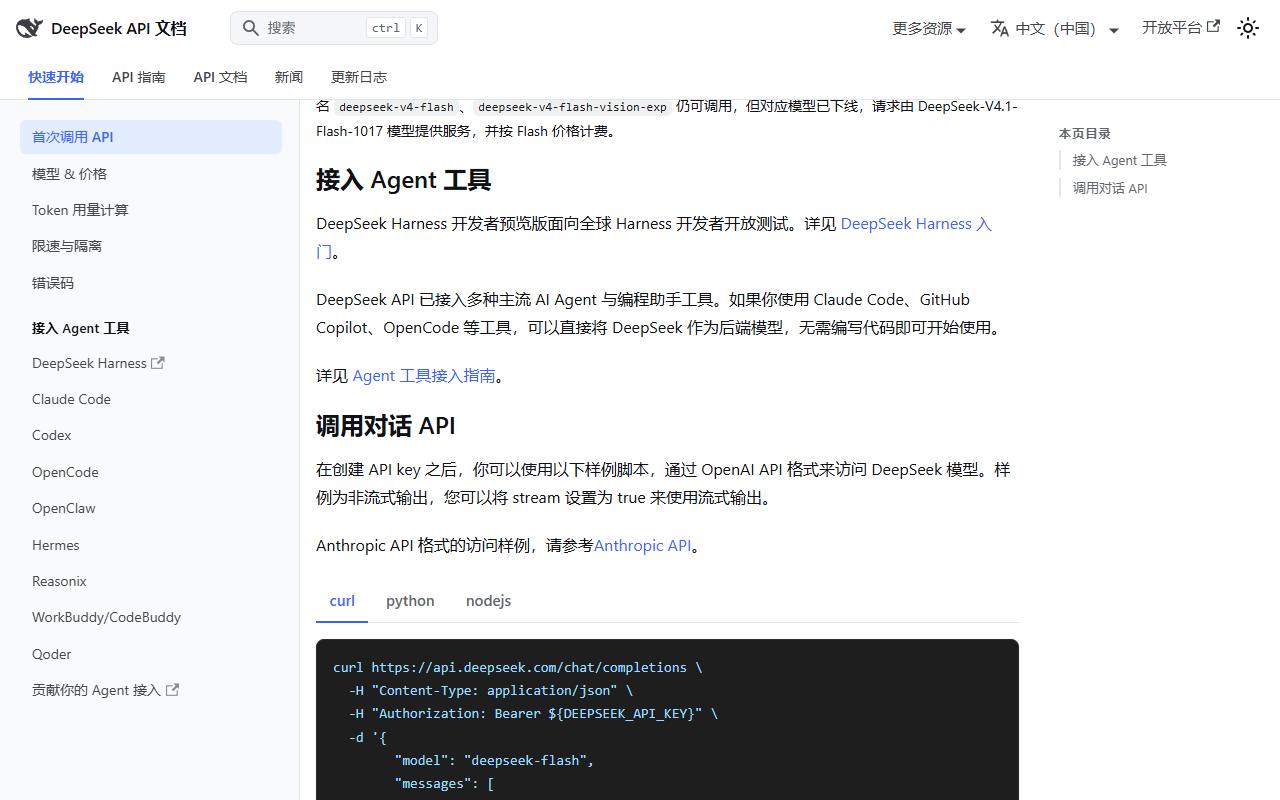Select the curl code tab
Image resolution: width=1280 pixels, height=800 pixels.
pos(342,601)
